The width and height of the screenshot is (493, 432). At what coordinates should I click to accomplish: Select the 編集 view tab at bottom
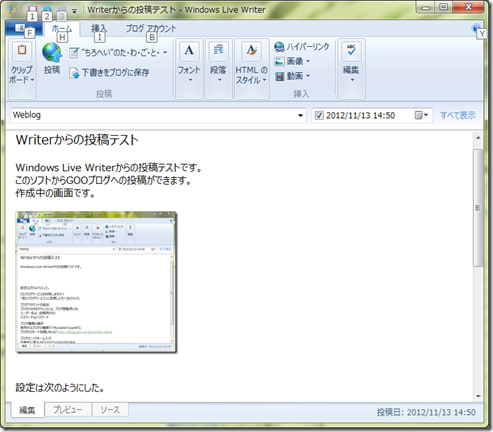tap(27, 410)
